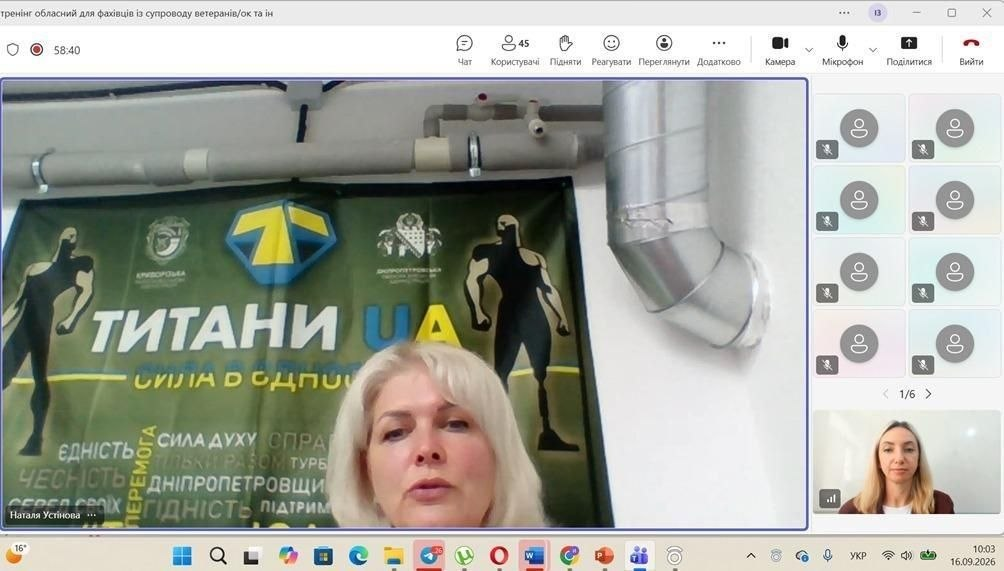Open Task View on taskbar
1004x571 pixels.
[252, 556]
